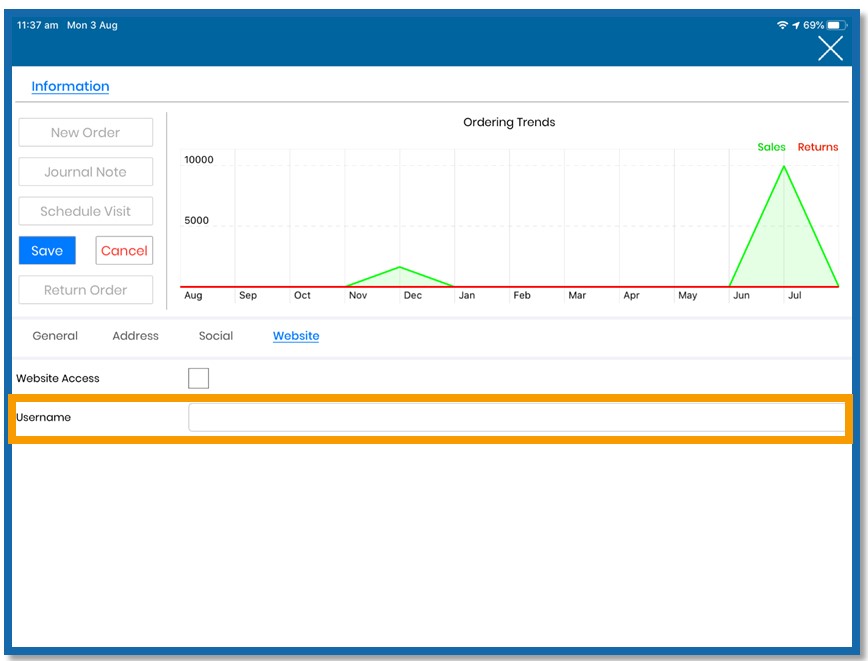Click the 69% battery percentage text
The width and height of the screenshot is (868, 661).
click(x=813, y=25)
